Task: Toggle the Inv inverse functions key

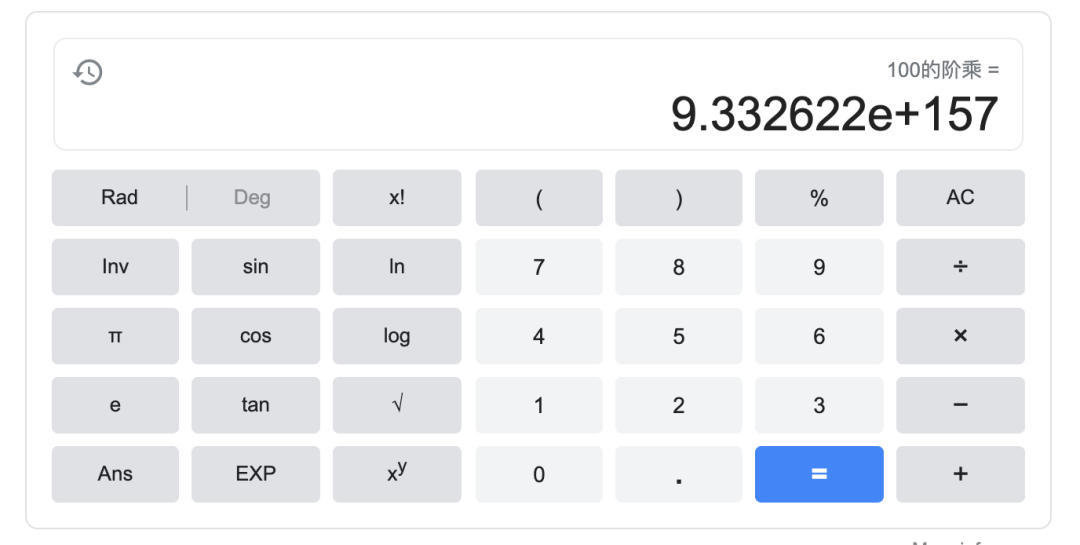Action: [x=115, y=267]
